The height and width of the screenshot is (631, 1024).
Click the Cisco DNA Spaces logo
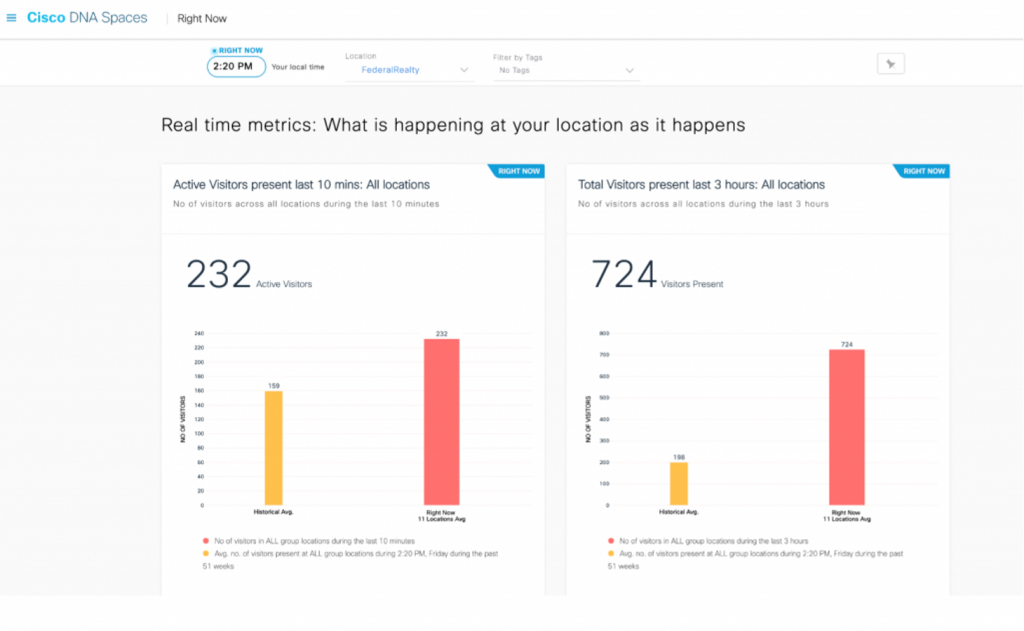(85, 17)
